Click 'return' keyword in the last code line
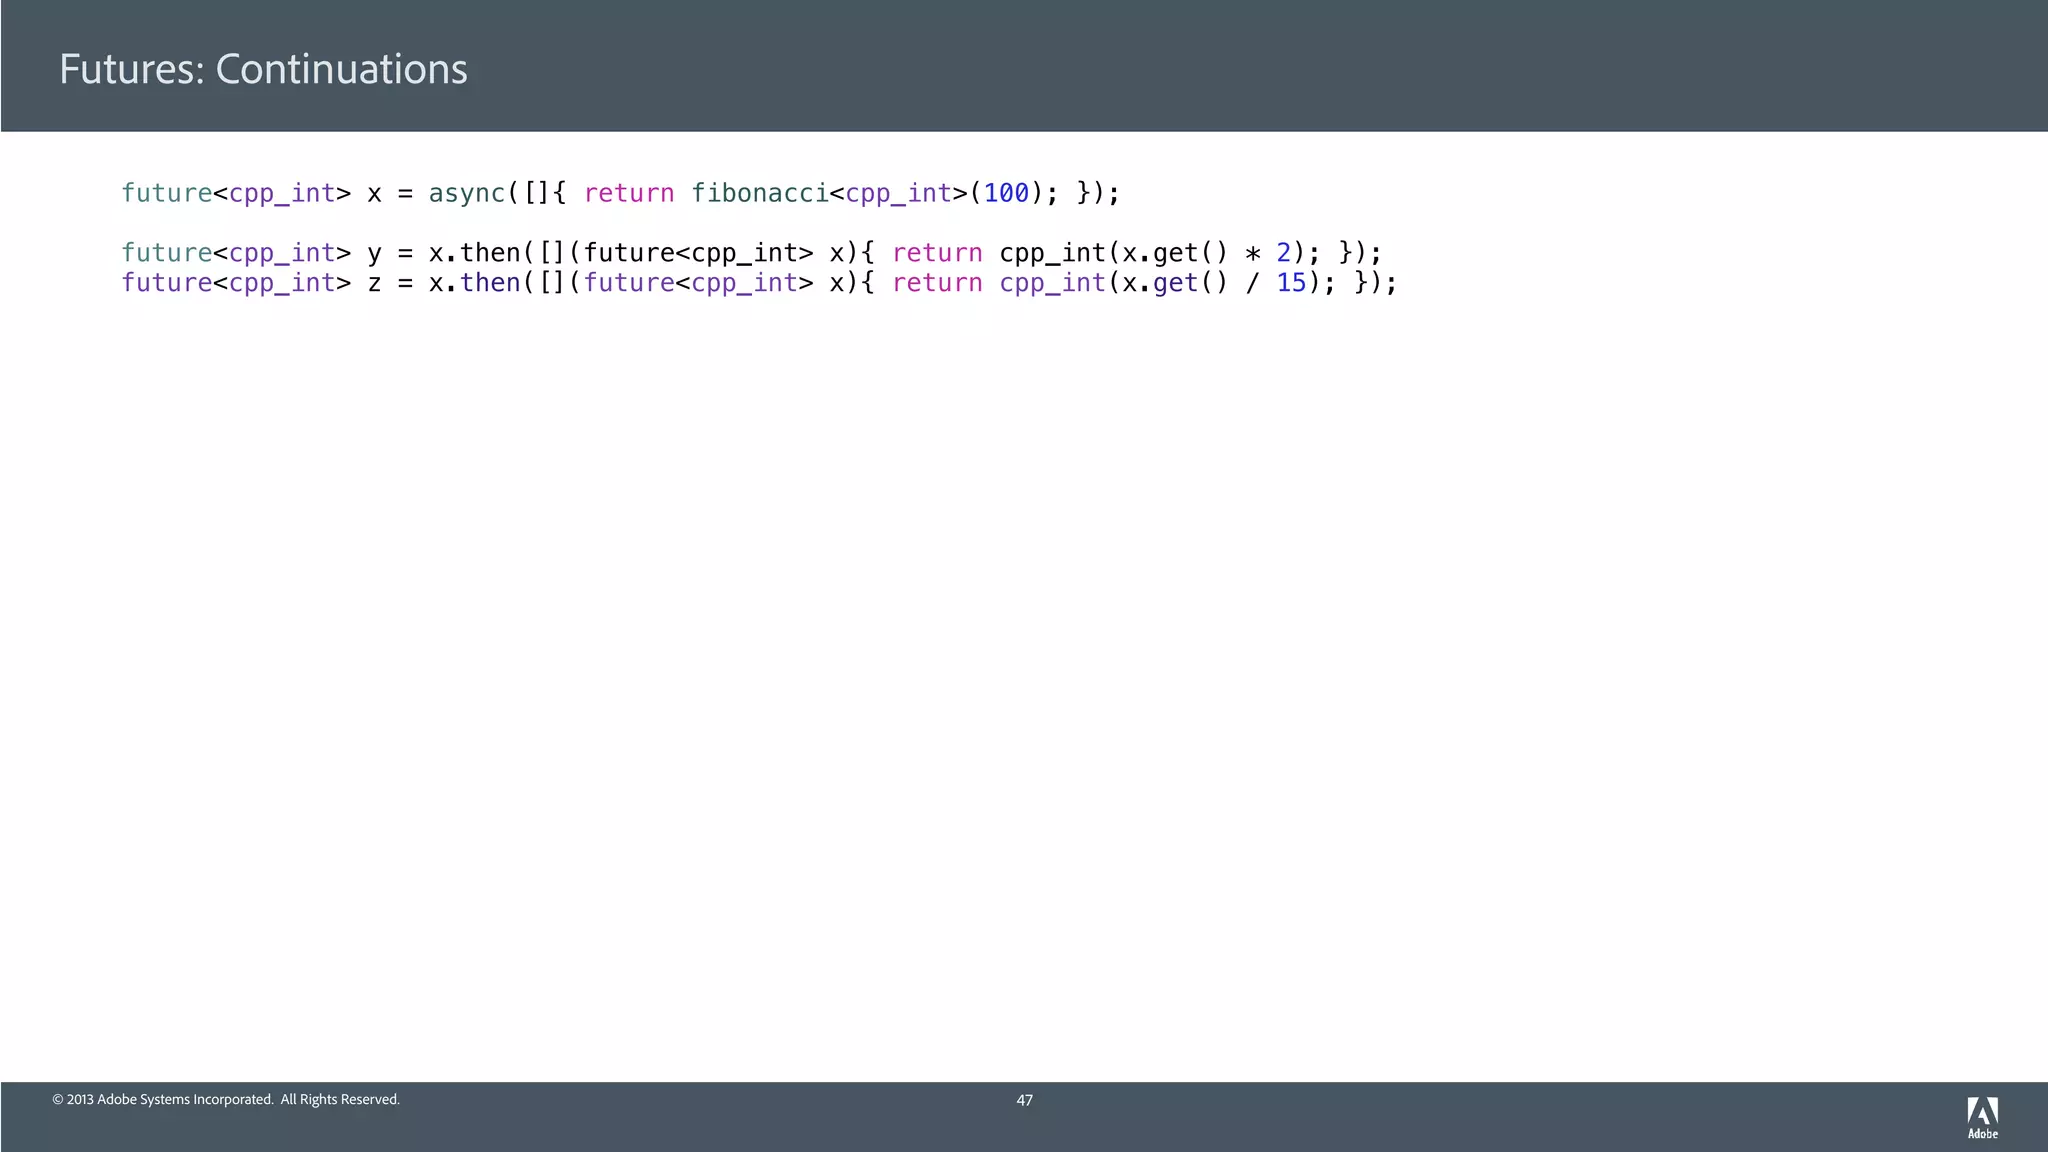 pos(937,283)
